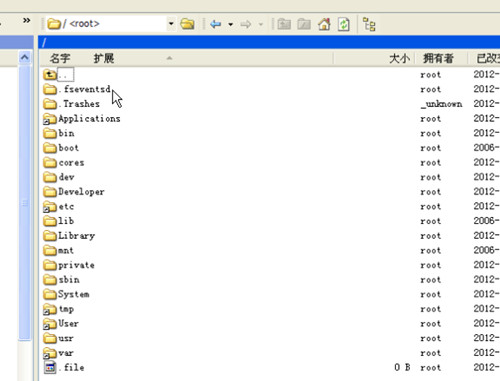Image resolution: width=500 pixels, height=381 pixels.
Task: Click the folder icon of private
Action: [x=50, y=265]
